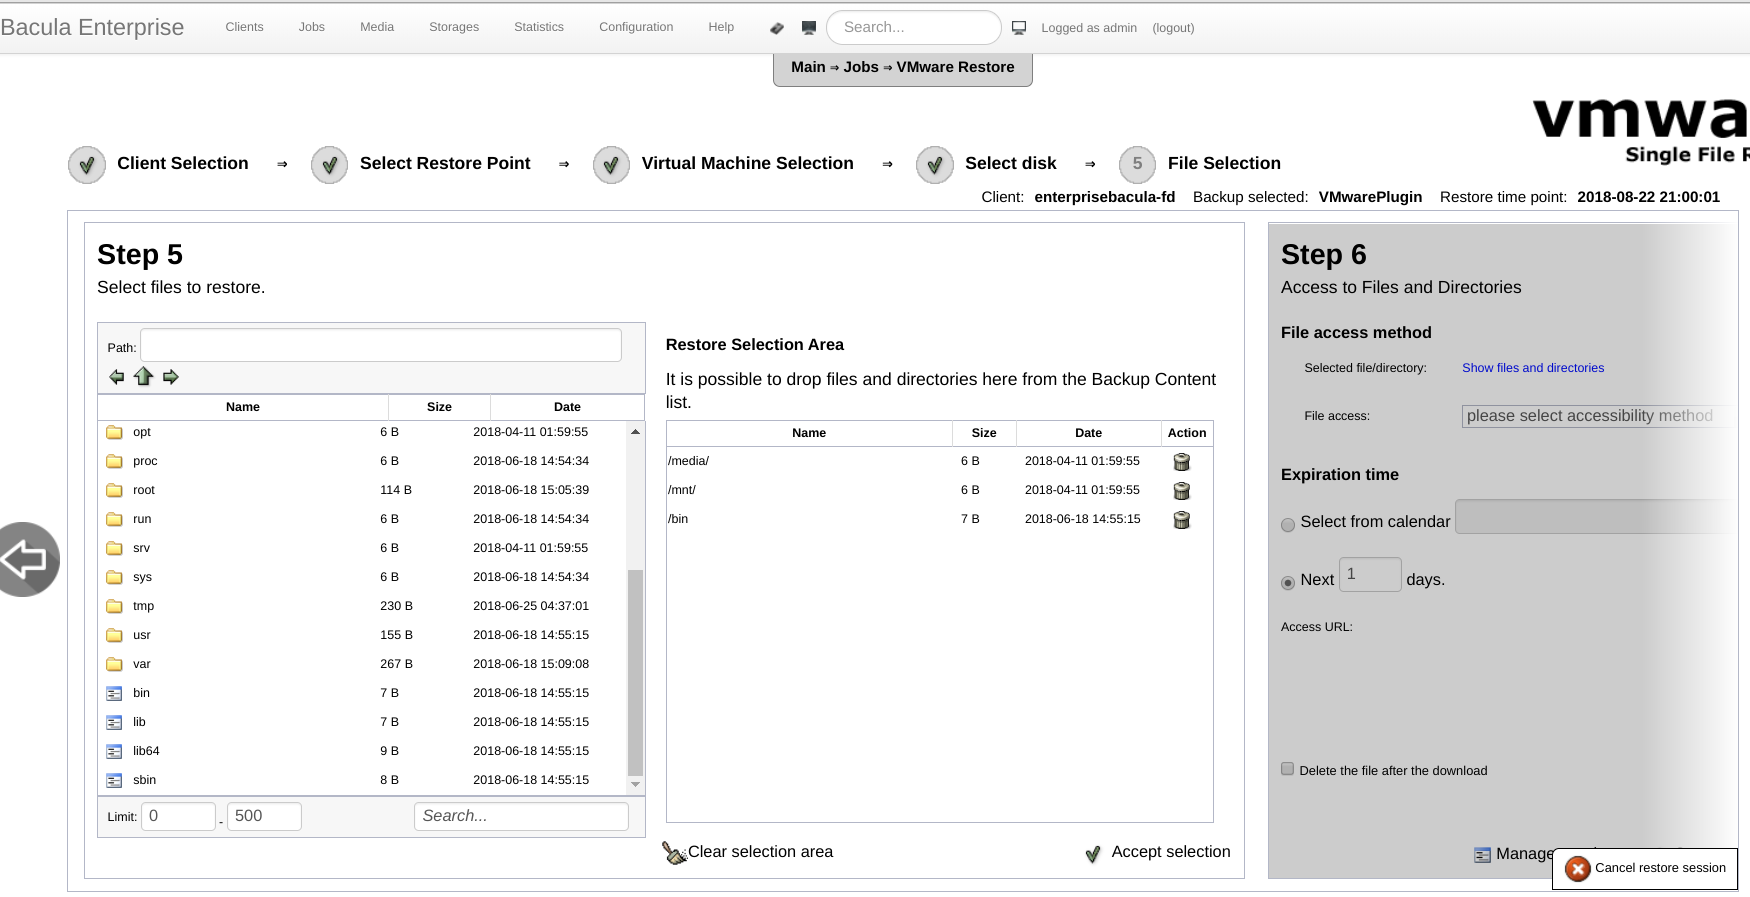Click the Path input field

tap(381, 345)
